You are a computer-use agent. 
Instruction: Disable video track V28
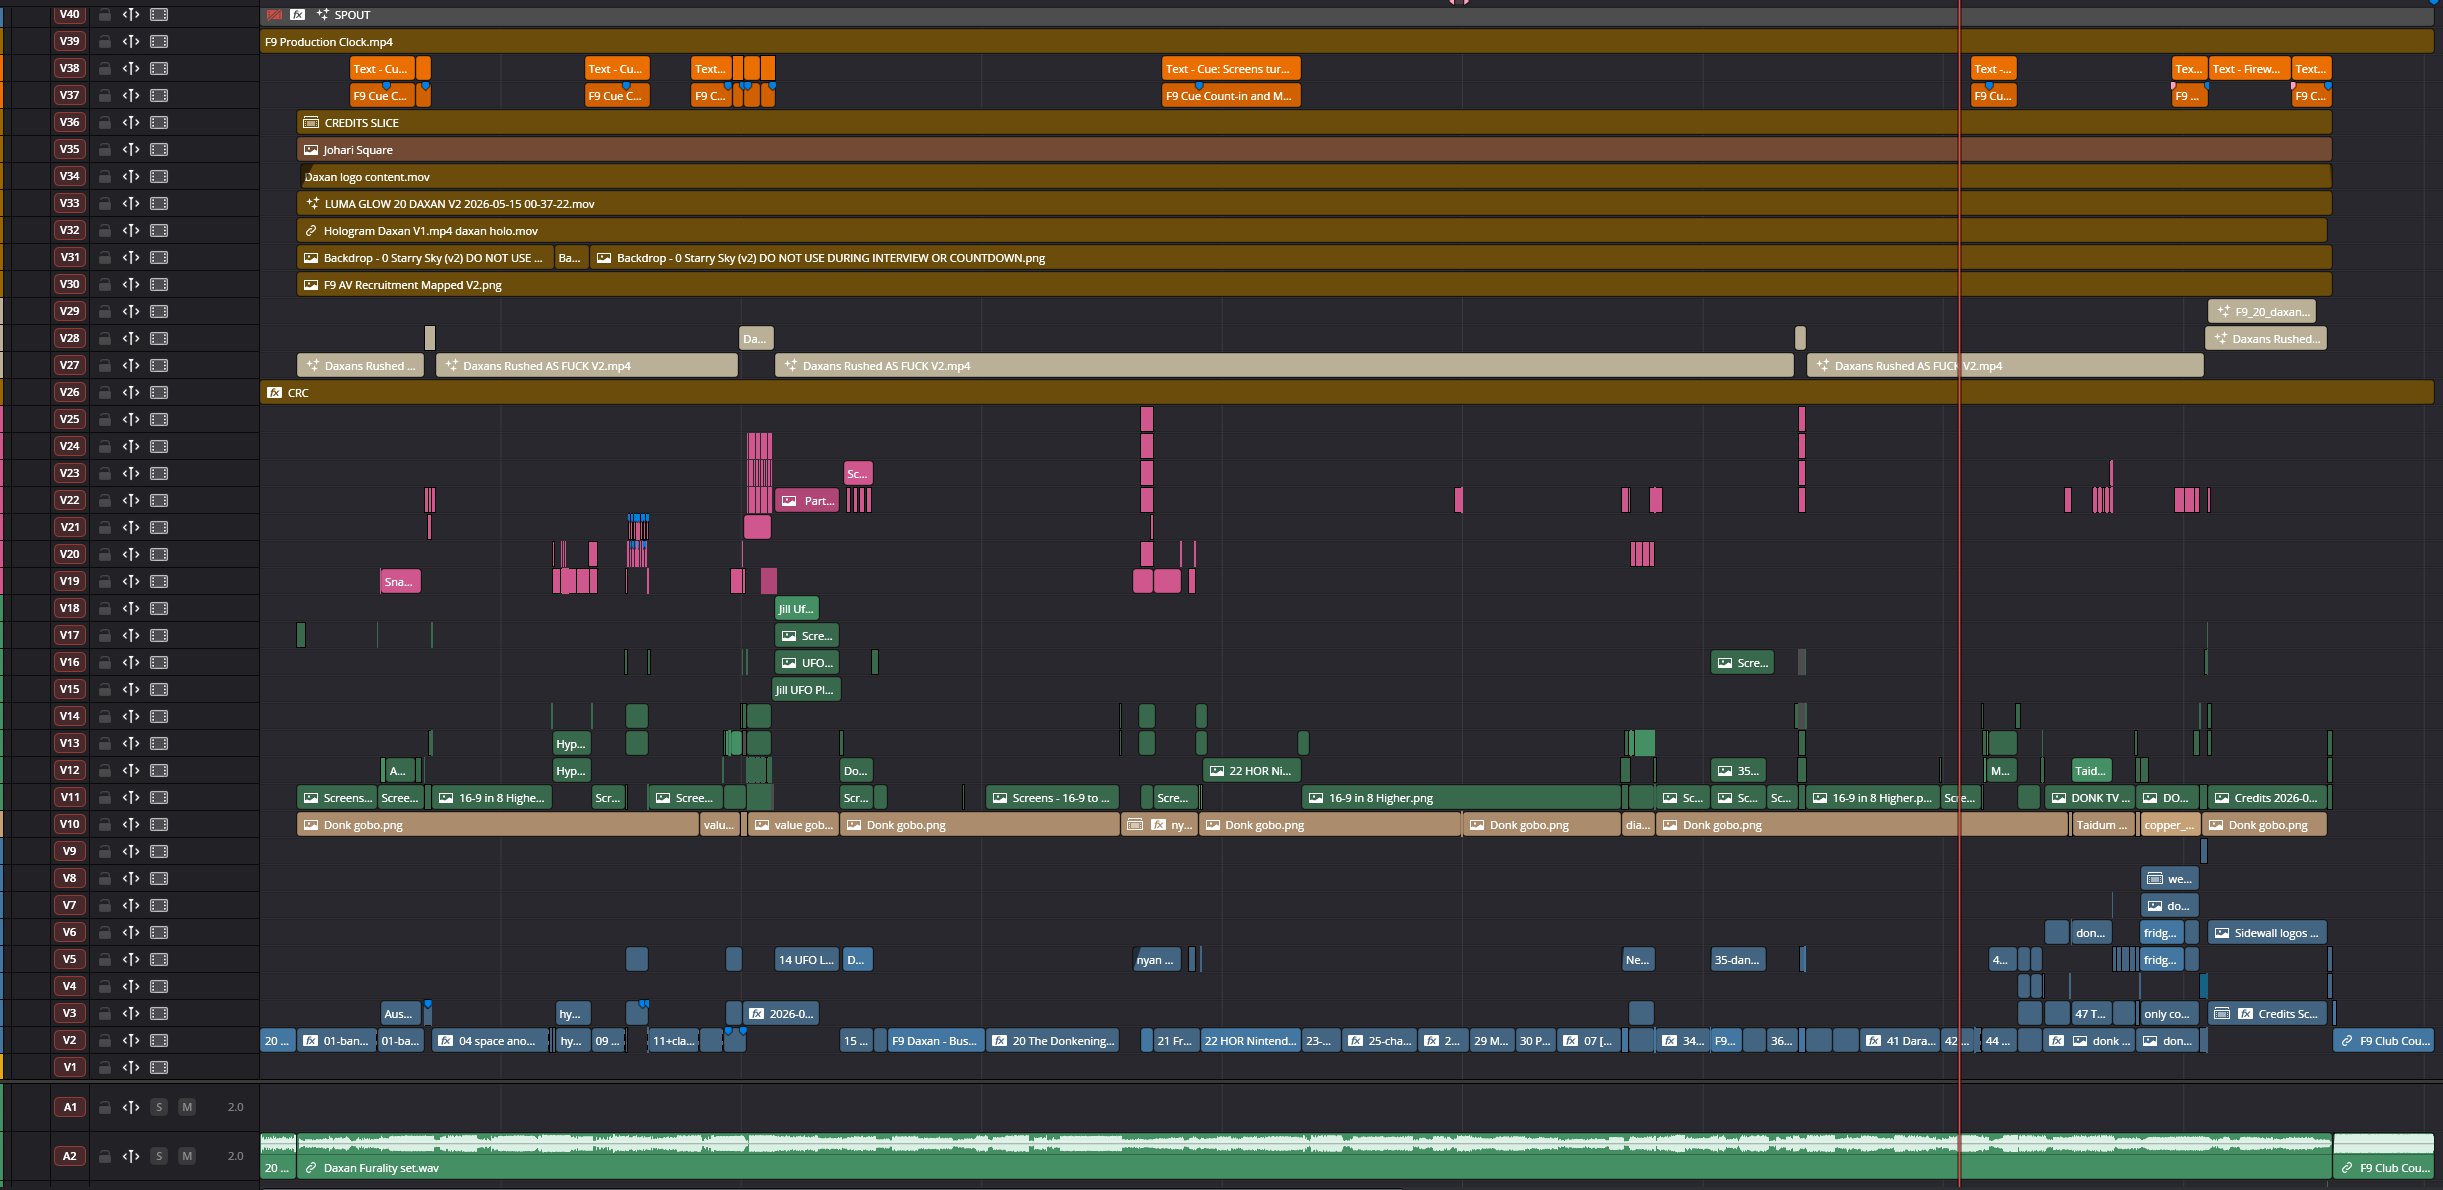click(x=159, y=338)
